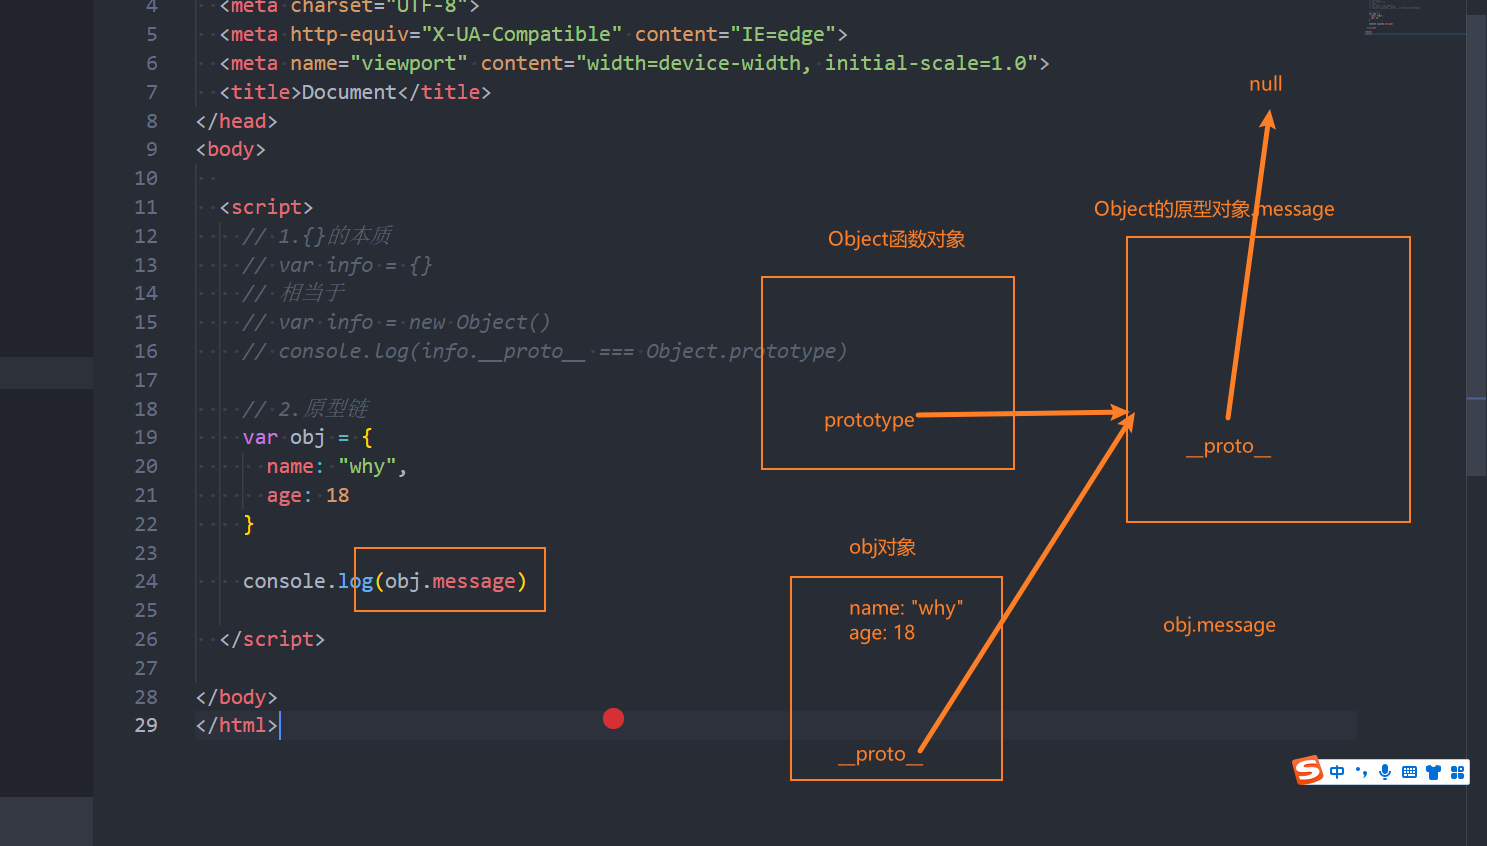
Task: Click the word console on line 24
Action: (x=284, y=581)
